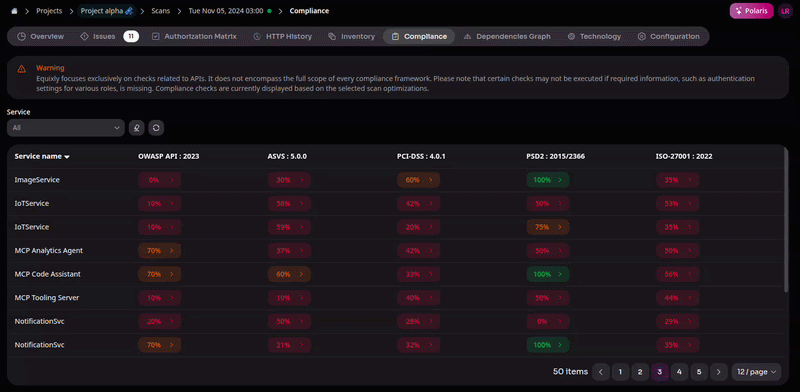Open NotificationSvc ASVS 21% score
This screenshot has width=800, height=392.
pyautogui.click(x=289, y=345)
